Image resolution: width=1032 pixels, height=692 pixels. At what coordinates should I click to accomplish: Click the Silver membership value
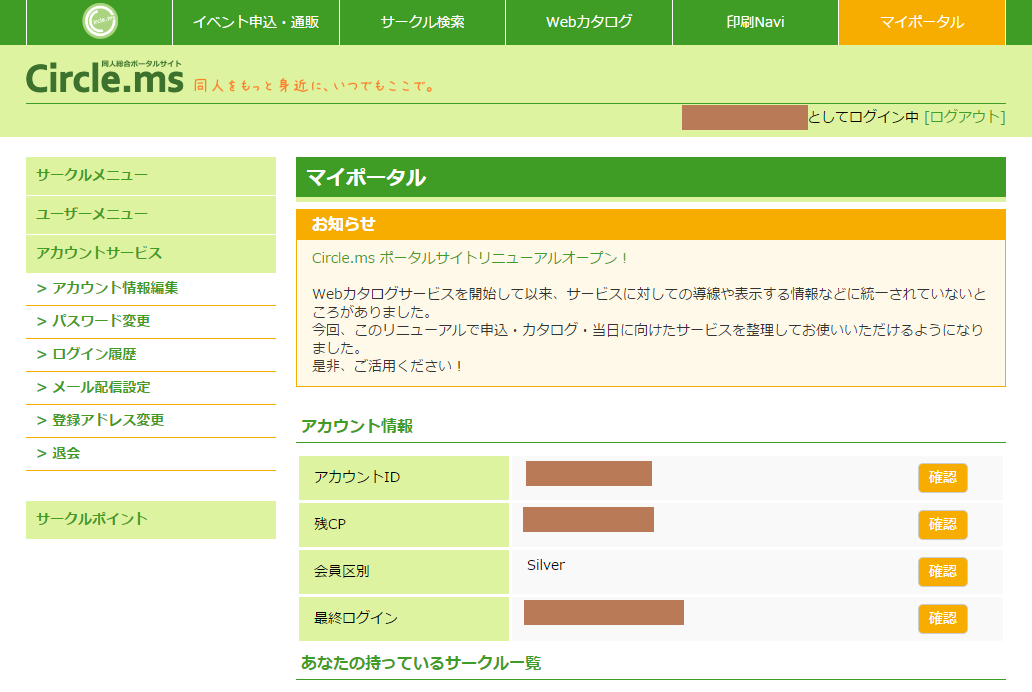(546, 565)
